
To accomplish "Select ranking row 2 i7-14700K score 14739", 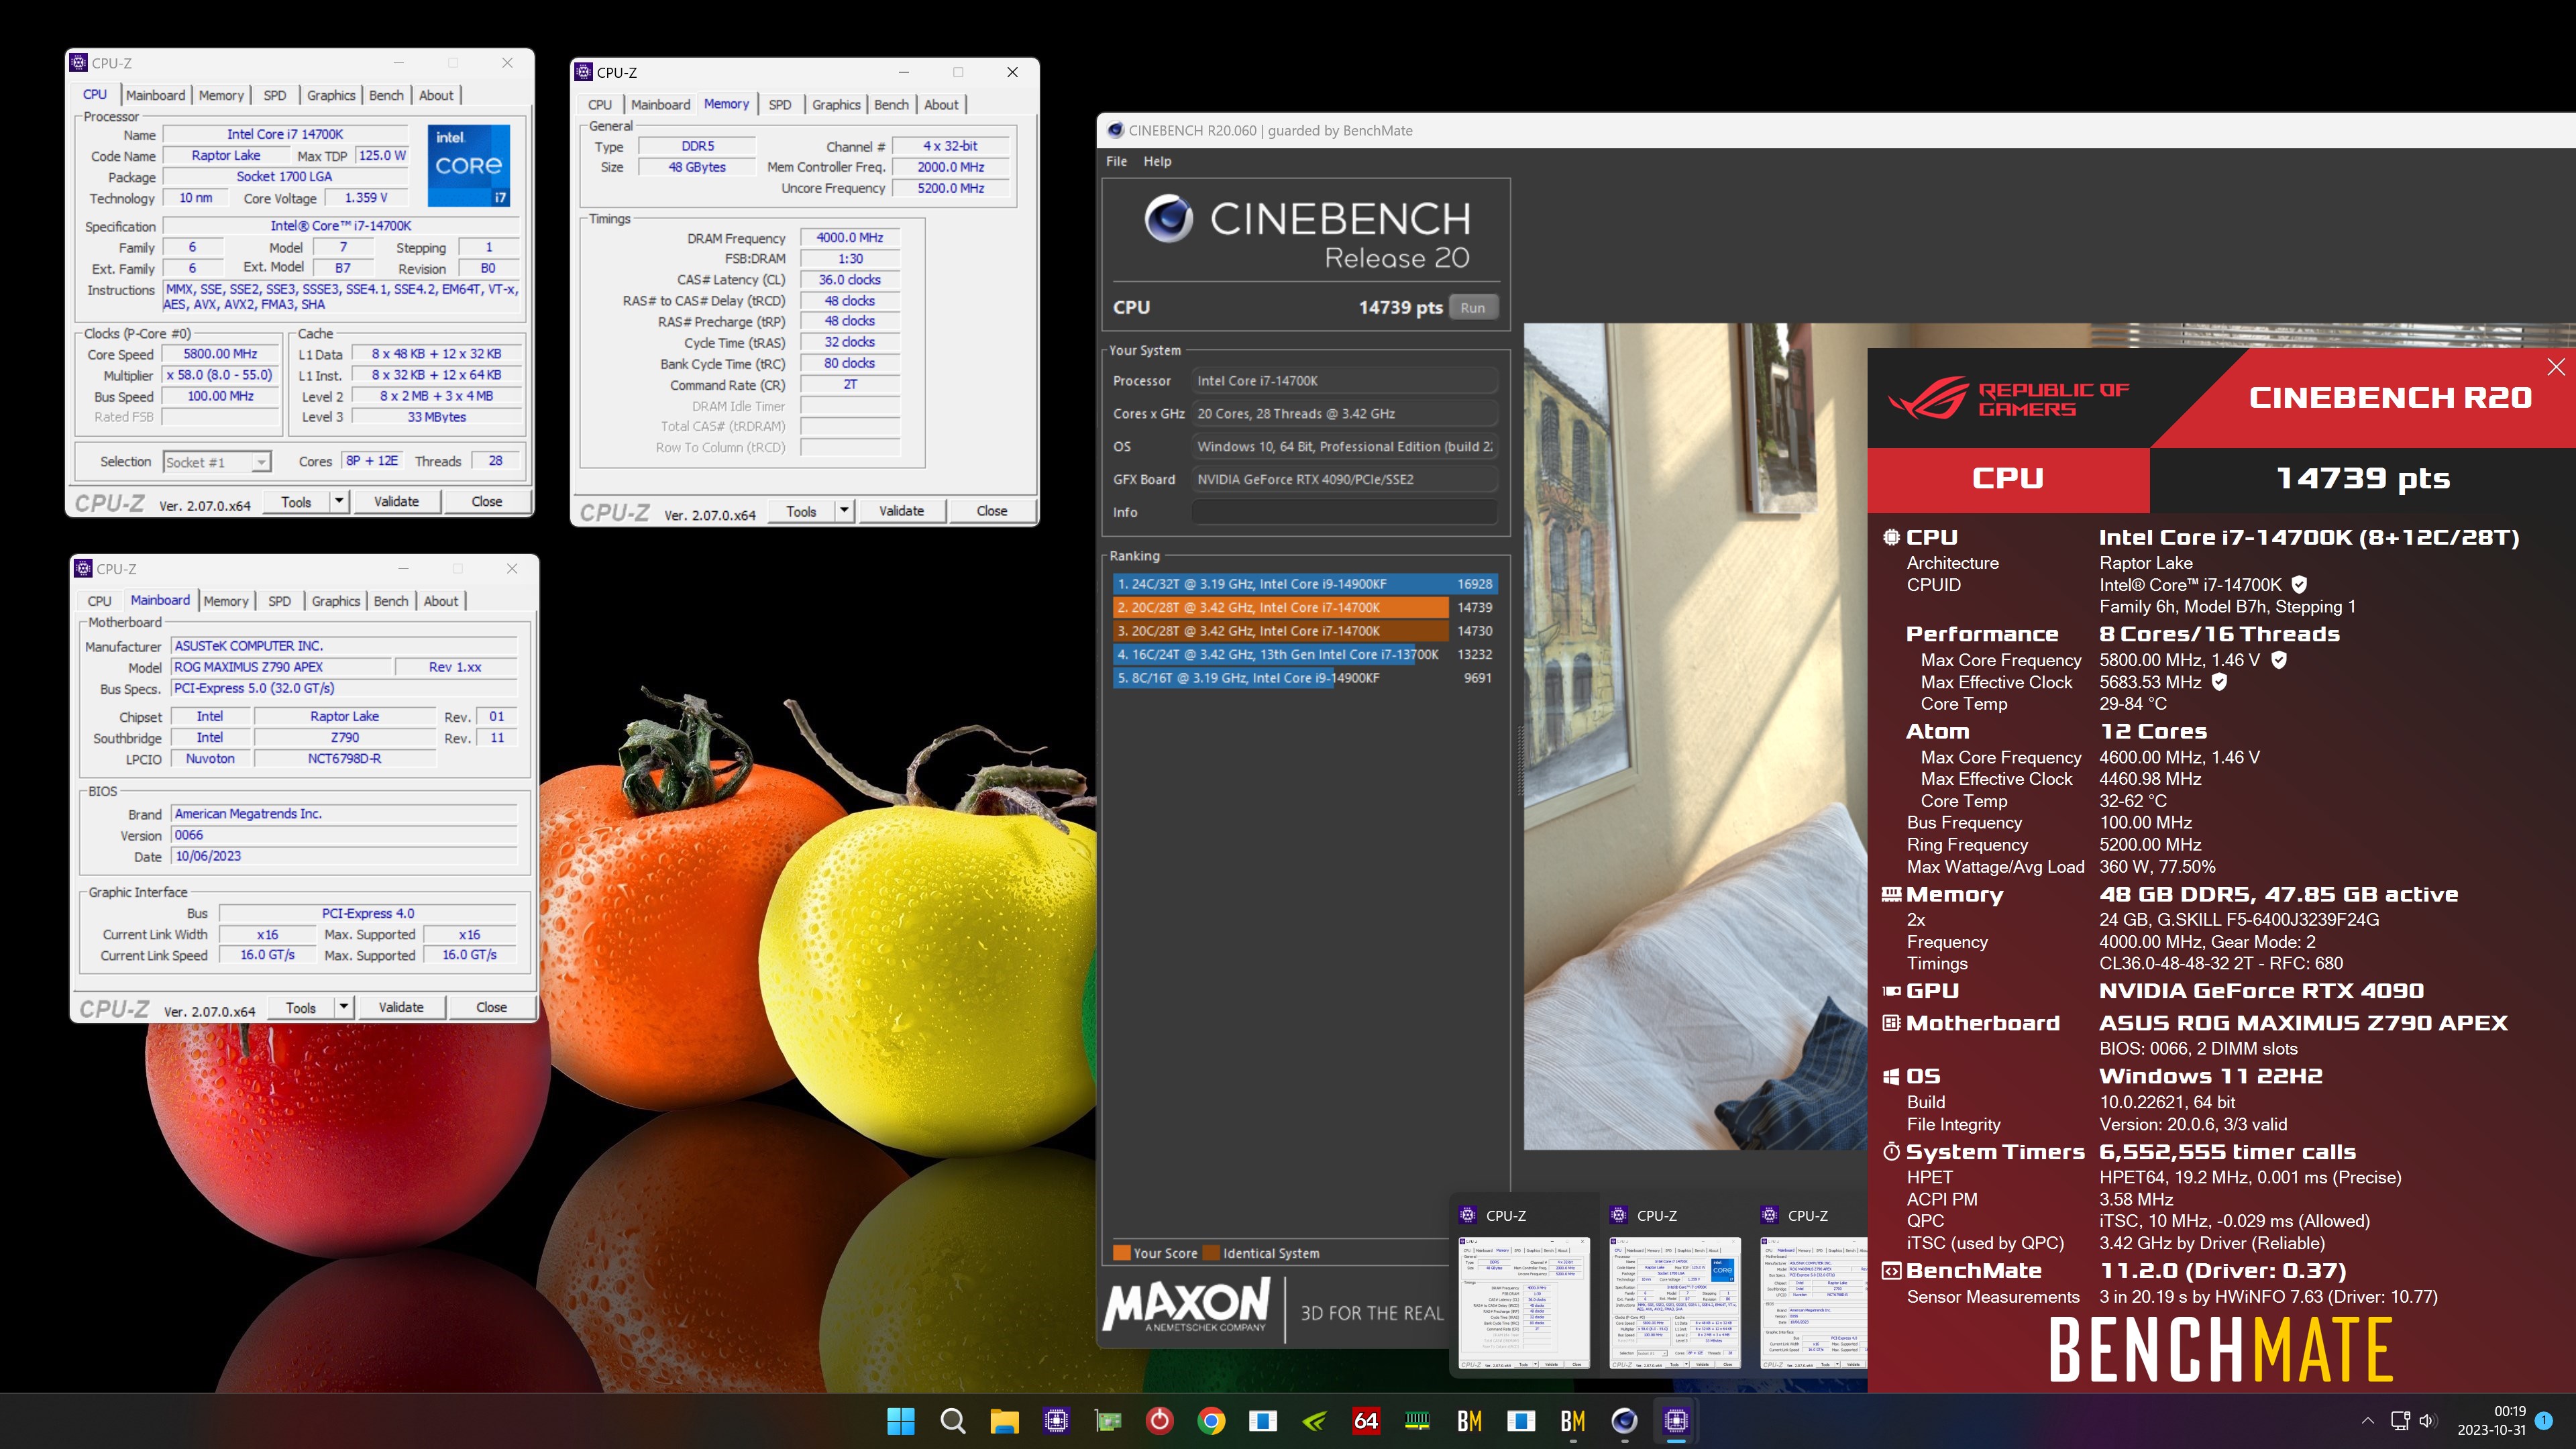I will pos(1305,607).
